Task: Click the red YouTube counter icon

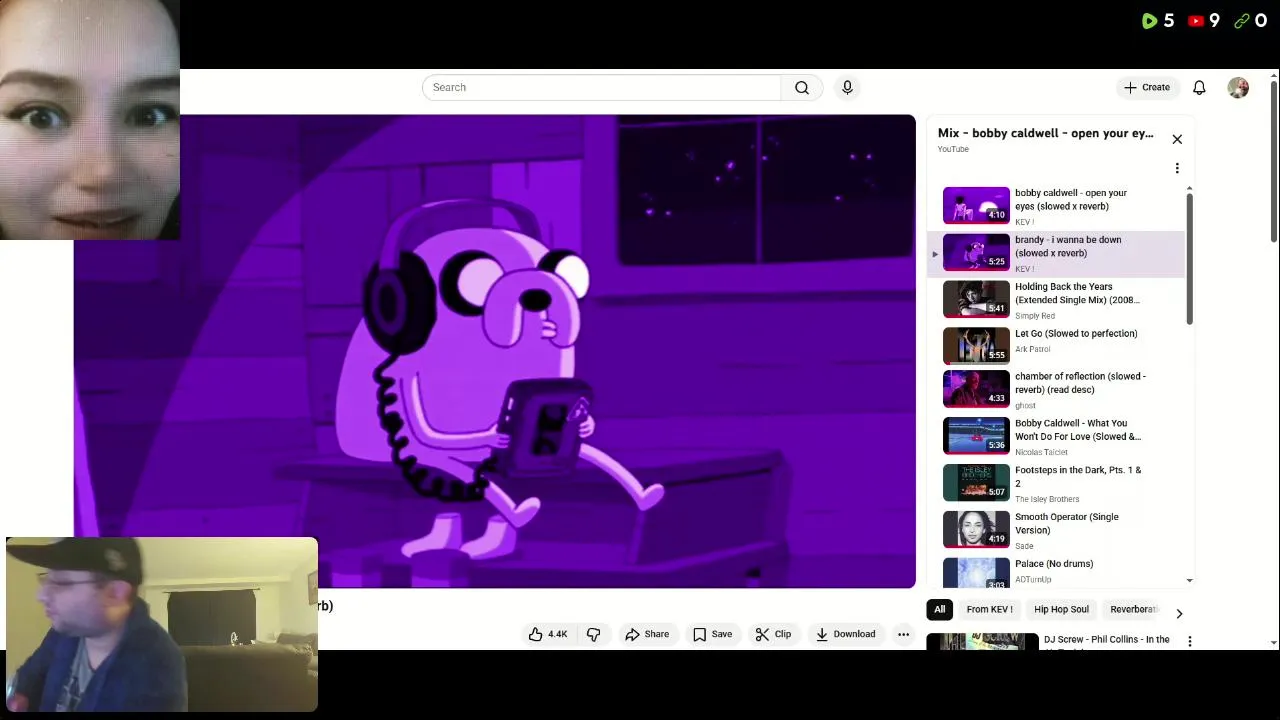Action: pyautogui.click(x=1196, y=20)
